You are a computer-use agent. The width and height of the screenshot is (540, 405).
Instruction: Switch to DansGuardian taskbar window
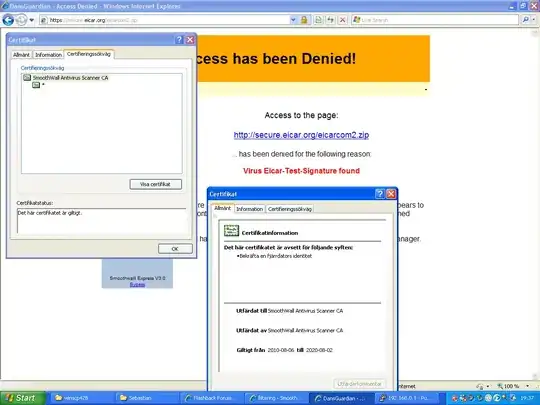[x=341, y=398]
